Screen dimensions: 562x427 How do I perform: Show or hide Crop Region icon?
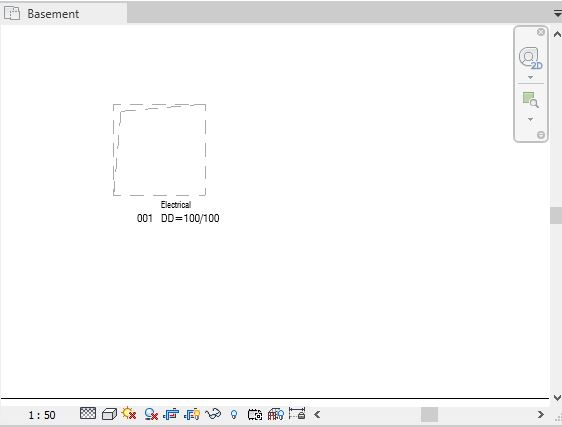(192, 414)
